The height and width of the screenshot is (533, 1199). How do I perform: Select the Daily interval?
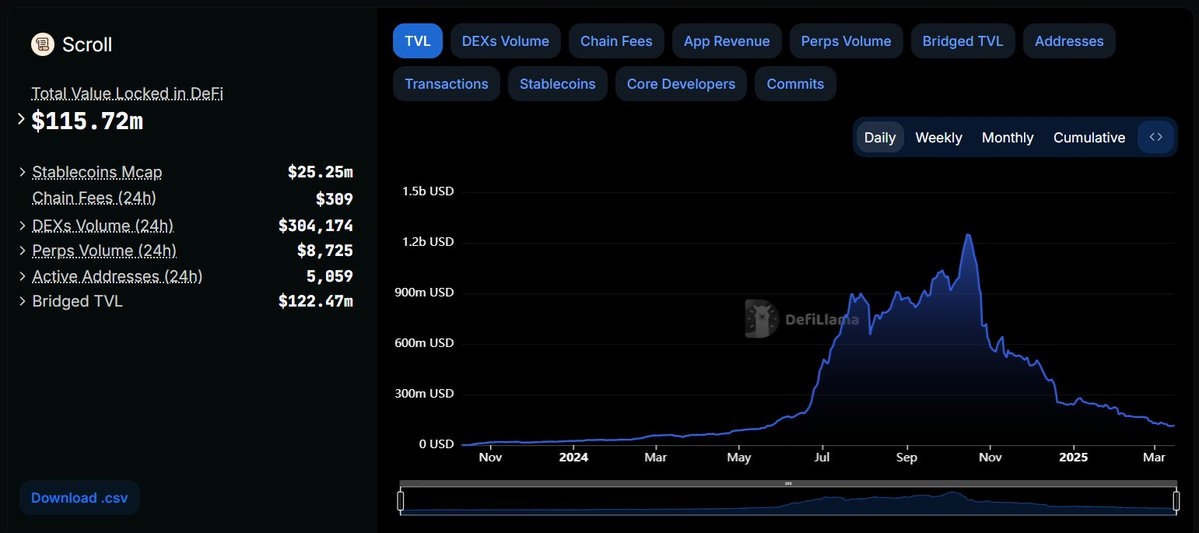coord(879,138)
